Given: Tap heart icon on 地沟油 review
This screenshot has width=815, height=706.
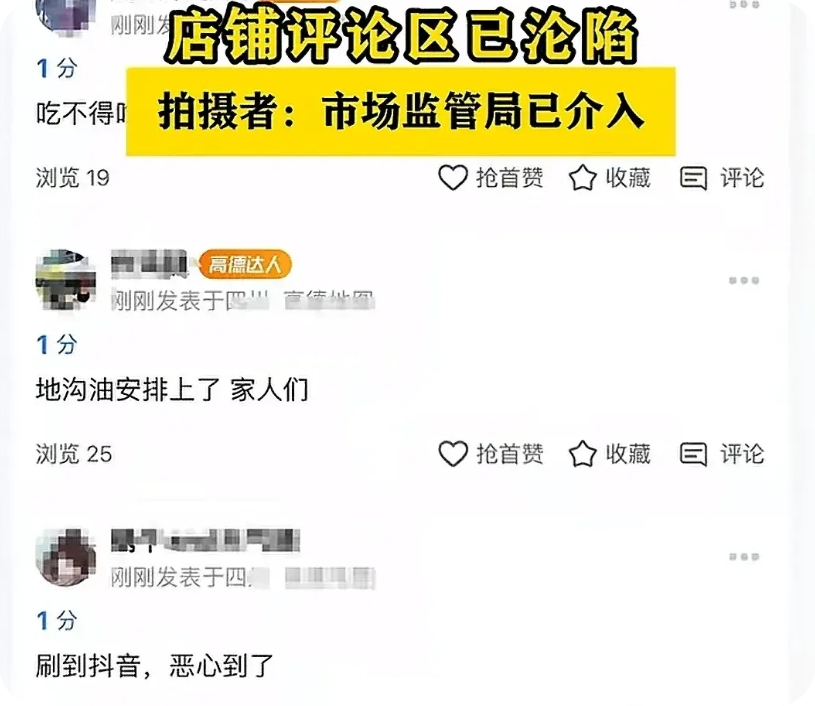Looking at the screenshot, I should point(453,454).
